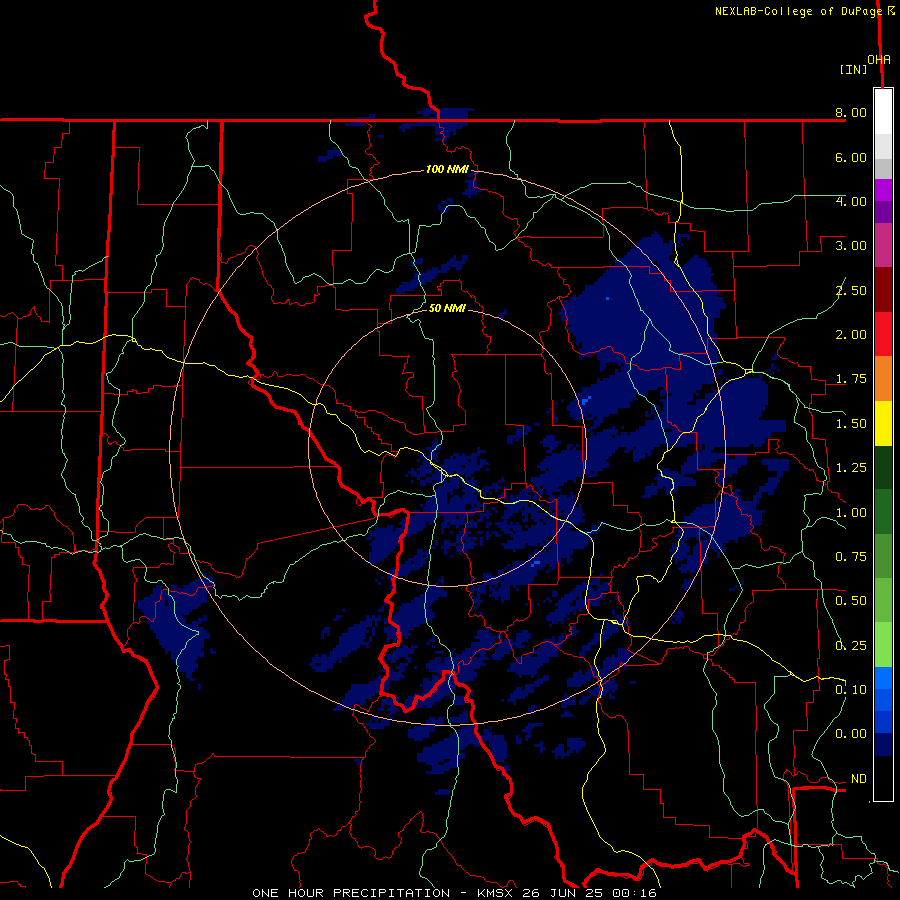The height and width of the screenshot is (900, 900).
Task: Click the 1.00 scale value
Action: point(851,513)
